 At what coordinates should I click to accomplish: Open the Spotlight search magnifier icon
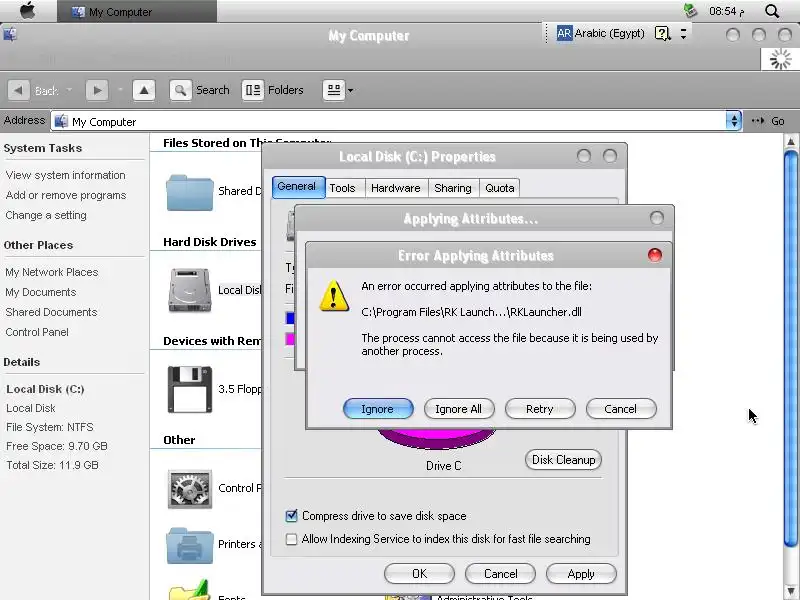coord(772,11)
